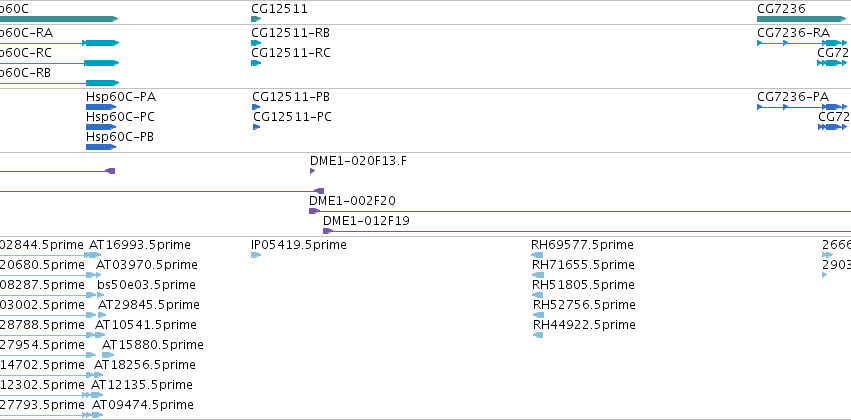Viewport: 851px width, 420px height.
Task: Open the CG12511-RB transcript label
Action: click(290, 33)
